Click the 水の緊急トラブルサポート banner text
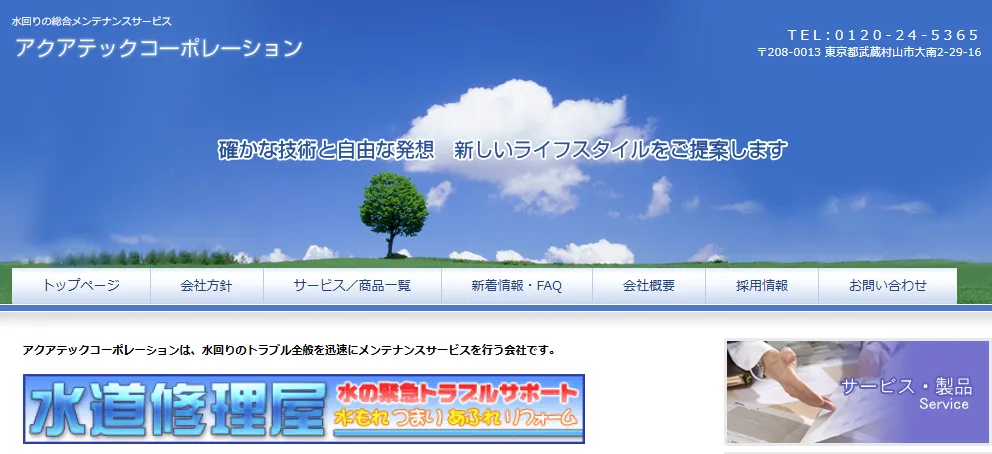992x454 pixels. 457,391
